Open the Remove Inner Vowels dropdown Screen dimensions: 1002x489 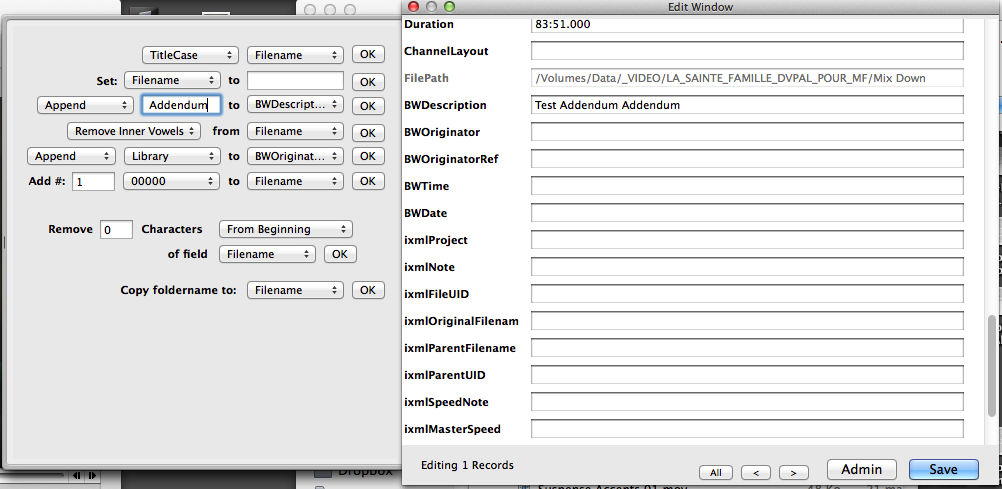134,131
